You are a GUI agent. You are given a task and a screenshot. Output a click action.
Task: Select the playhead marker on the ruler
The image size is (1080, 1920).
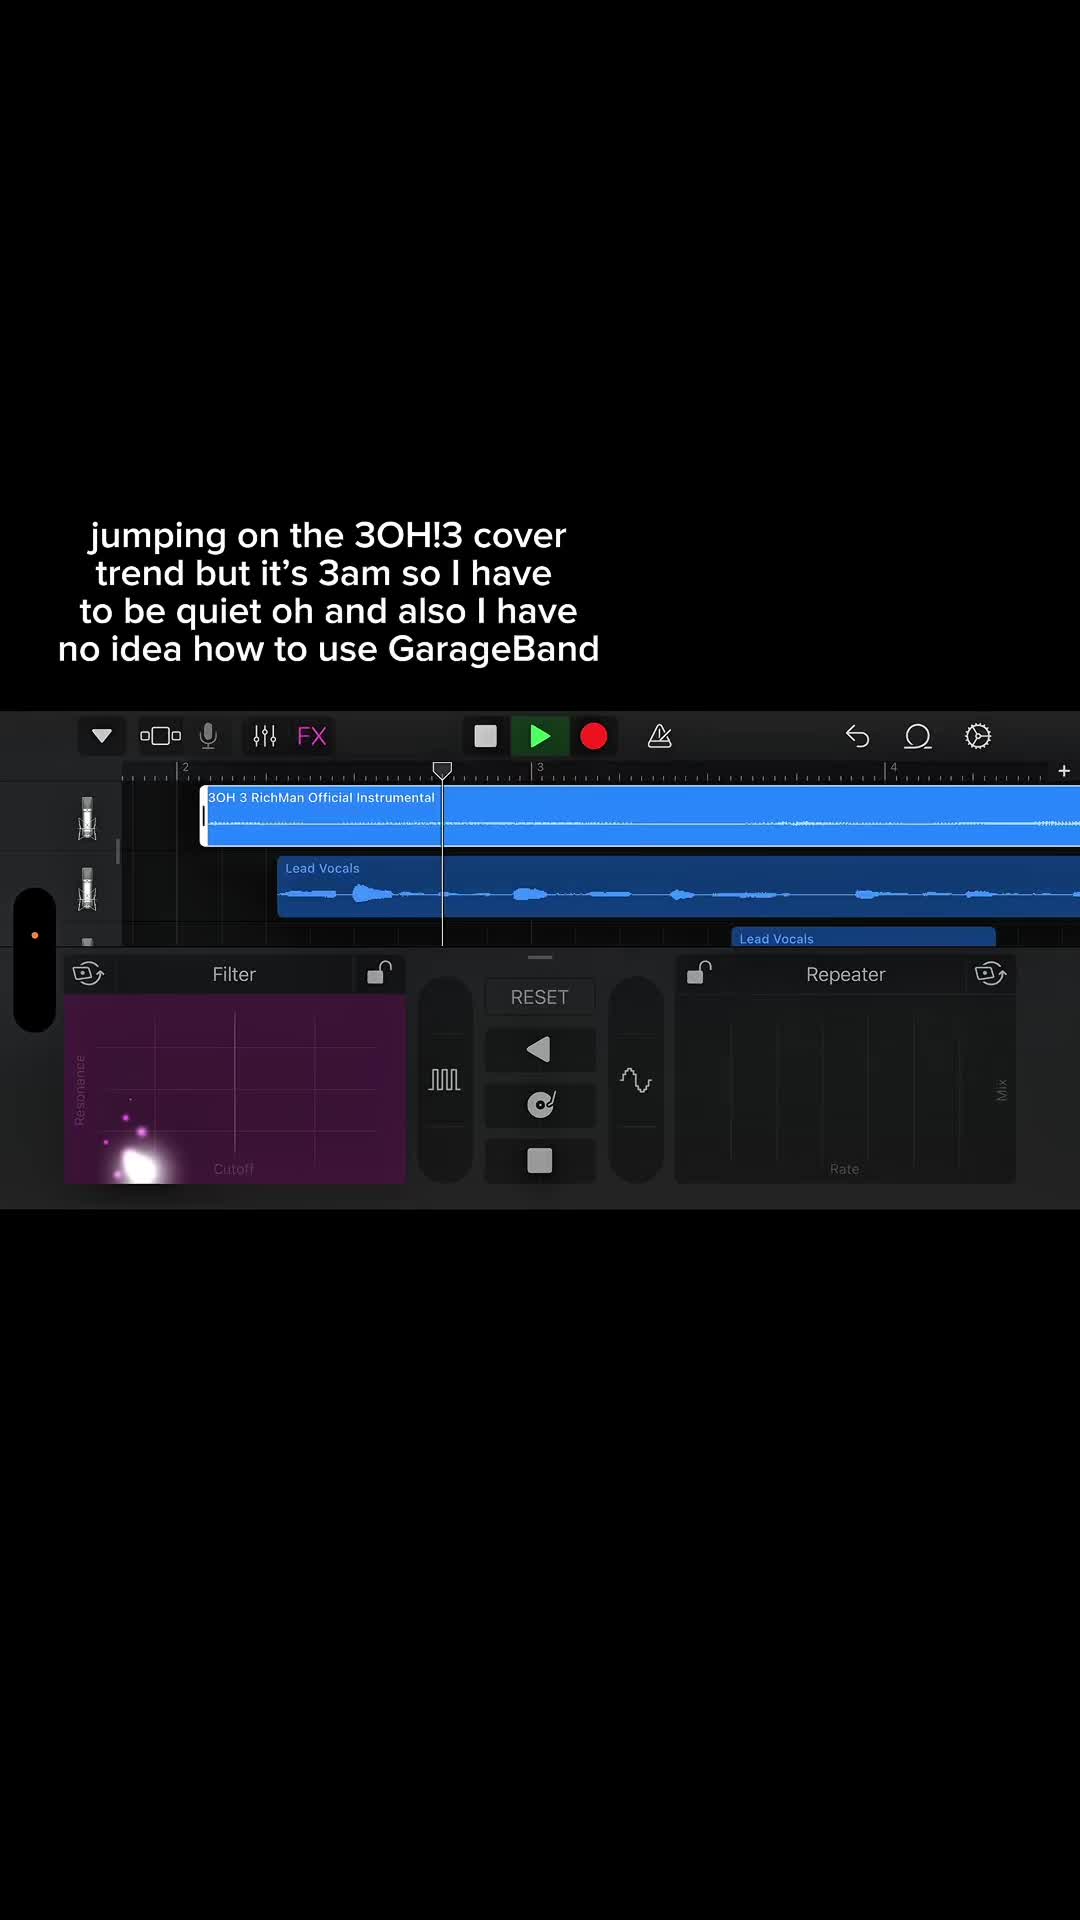coord(442,770)
